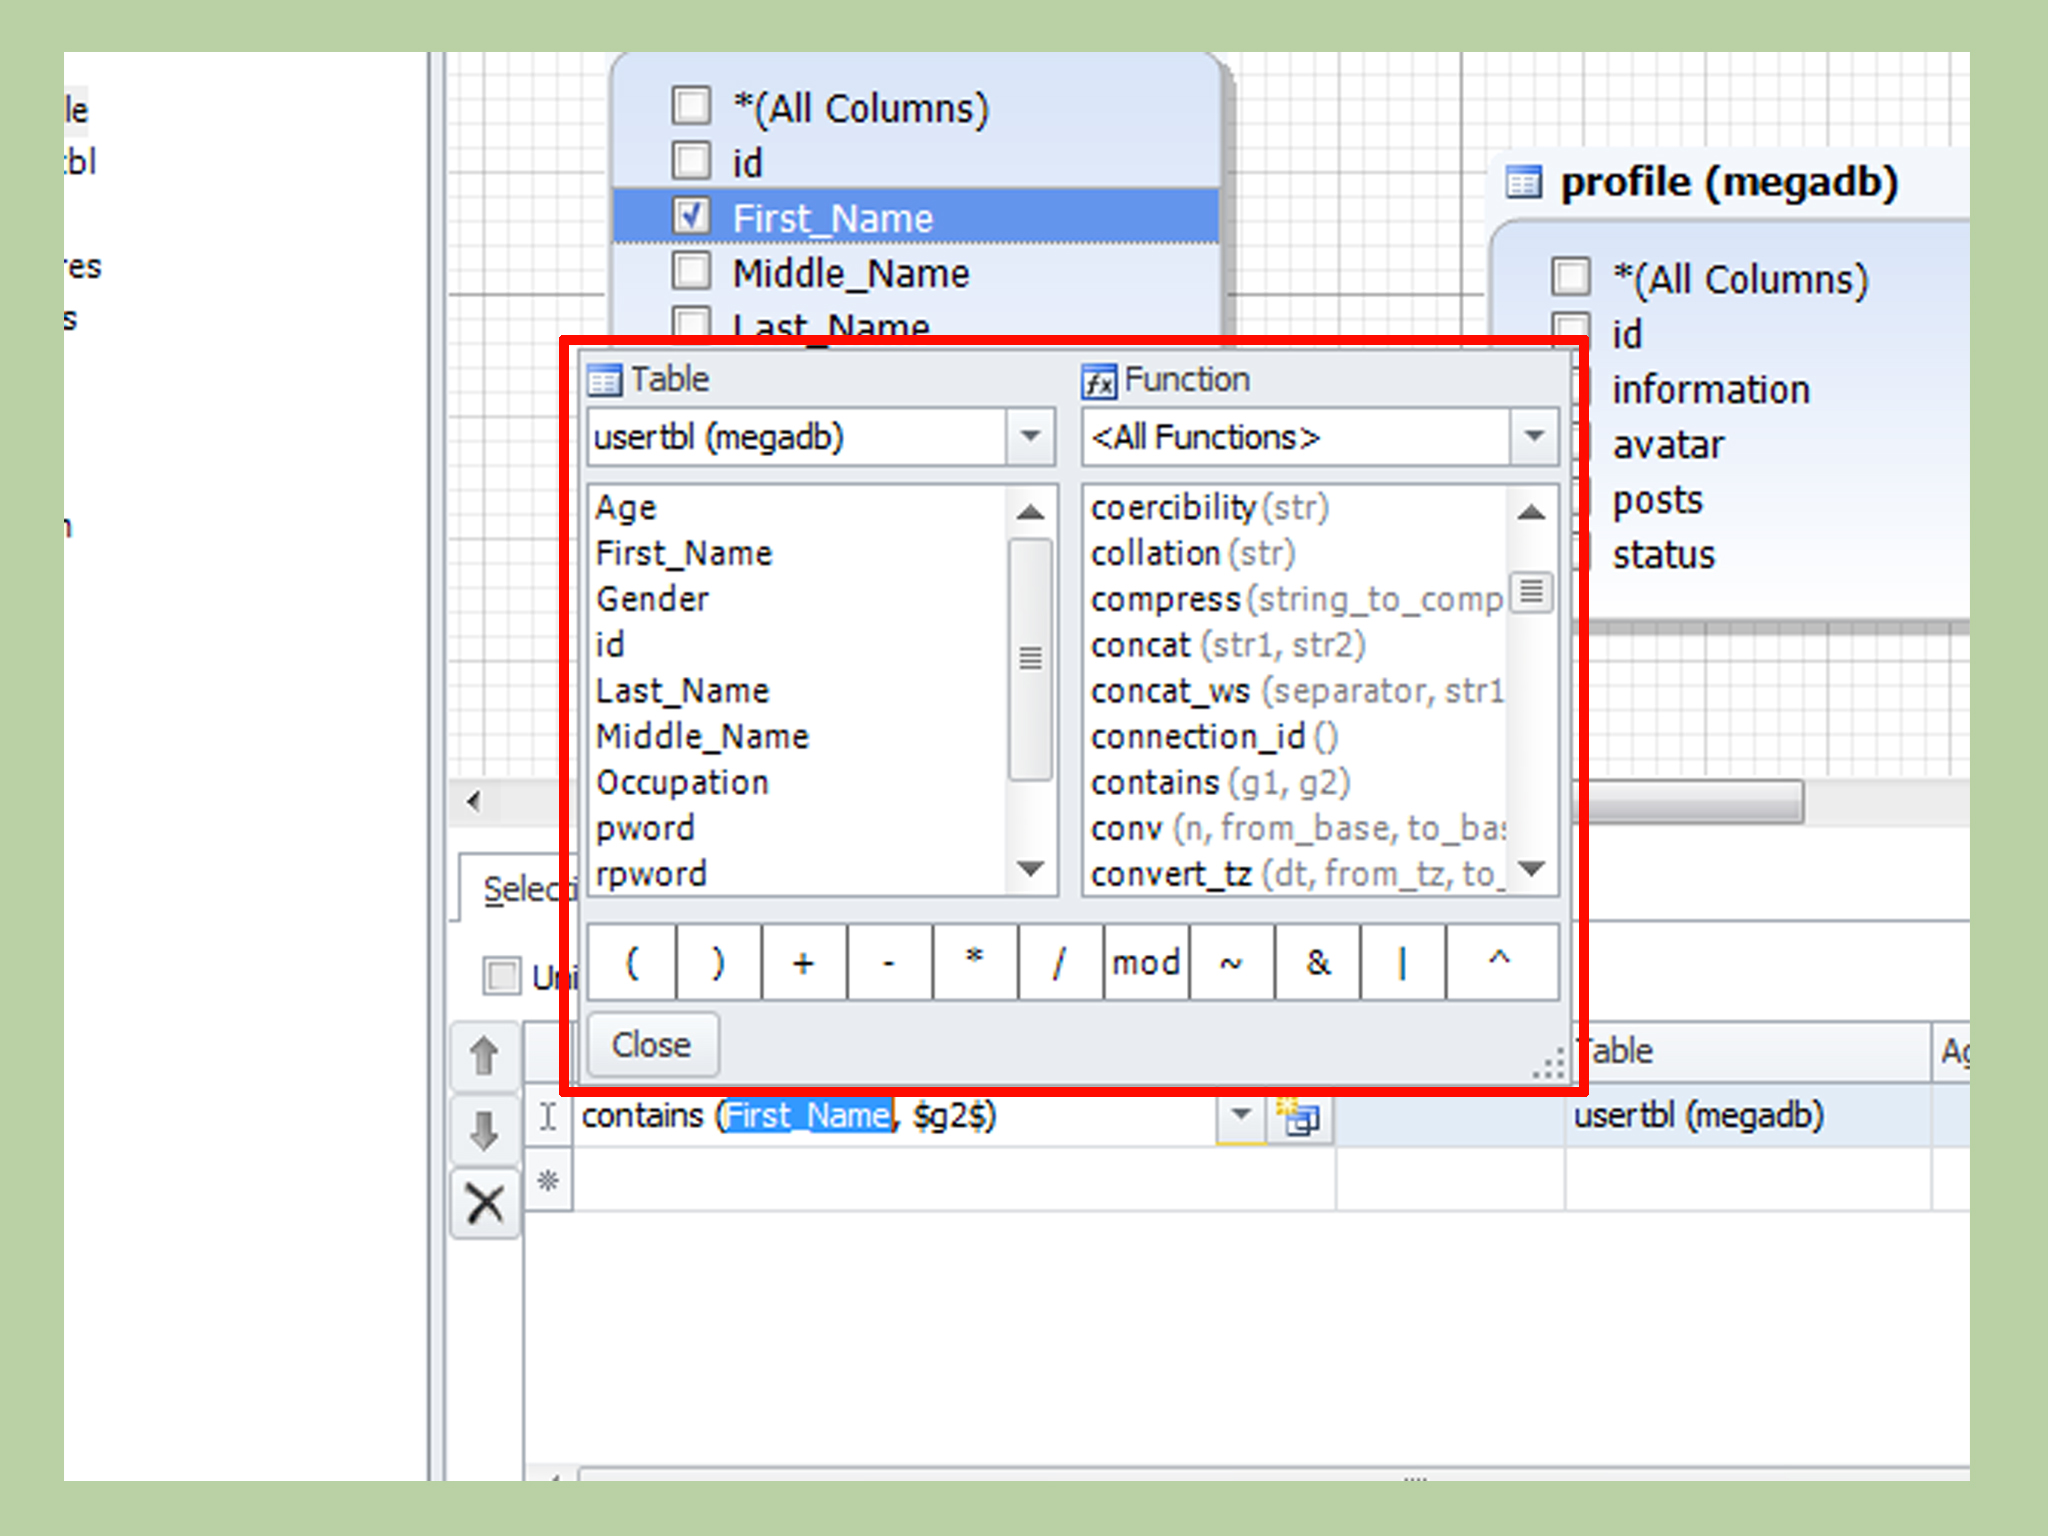This screenshot has width=2048, height=1536.
Task: Open the dropdown arrow of contains expression field
Action: pos(1241,1115)
